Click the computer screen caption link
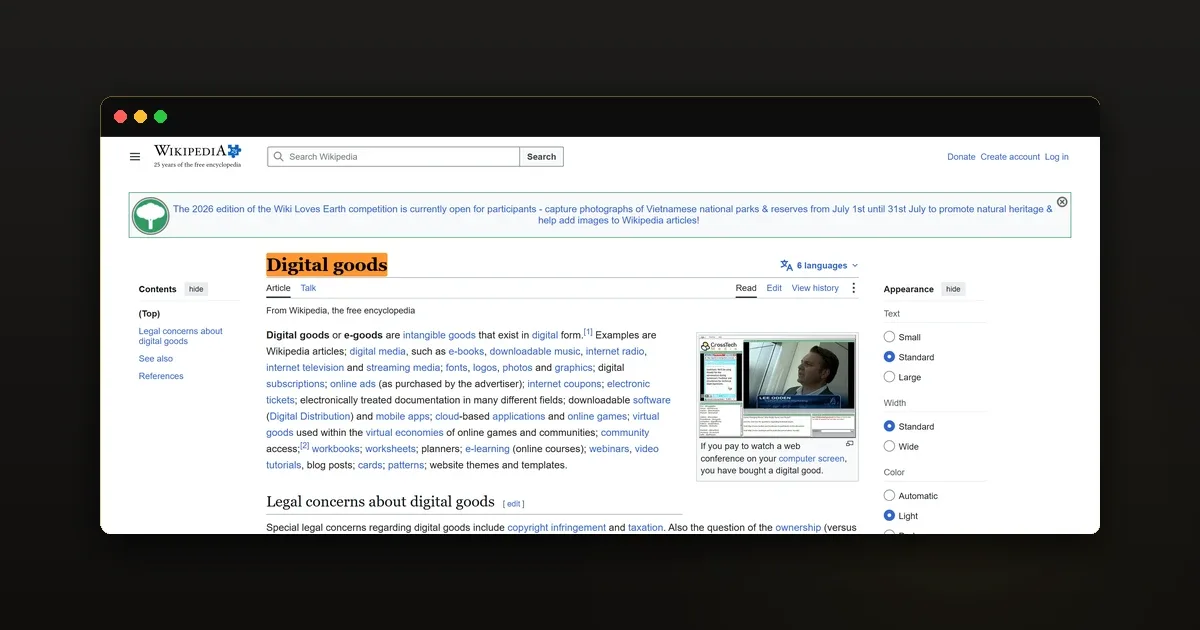The width and height of the screenshot is (1200, 630). (x=811, y=458)
